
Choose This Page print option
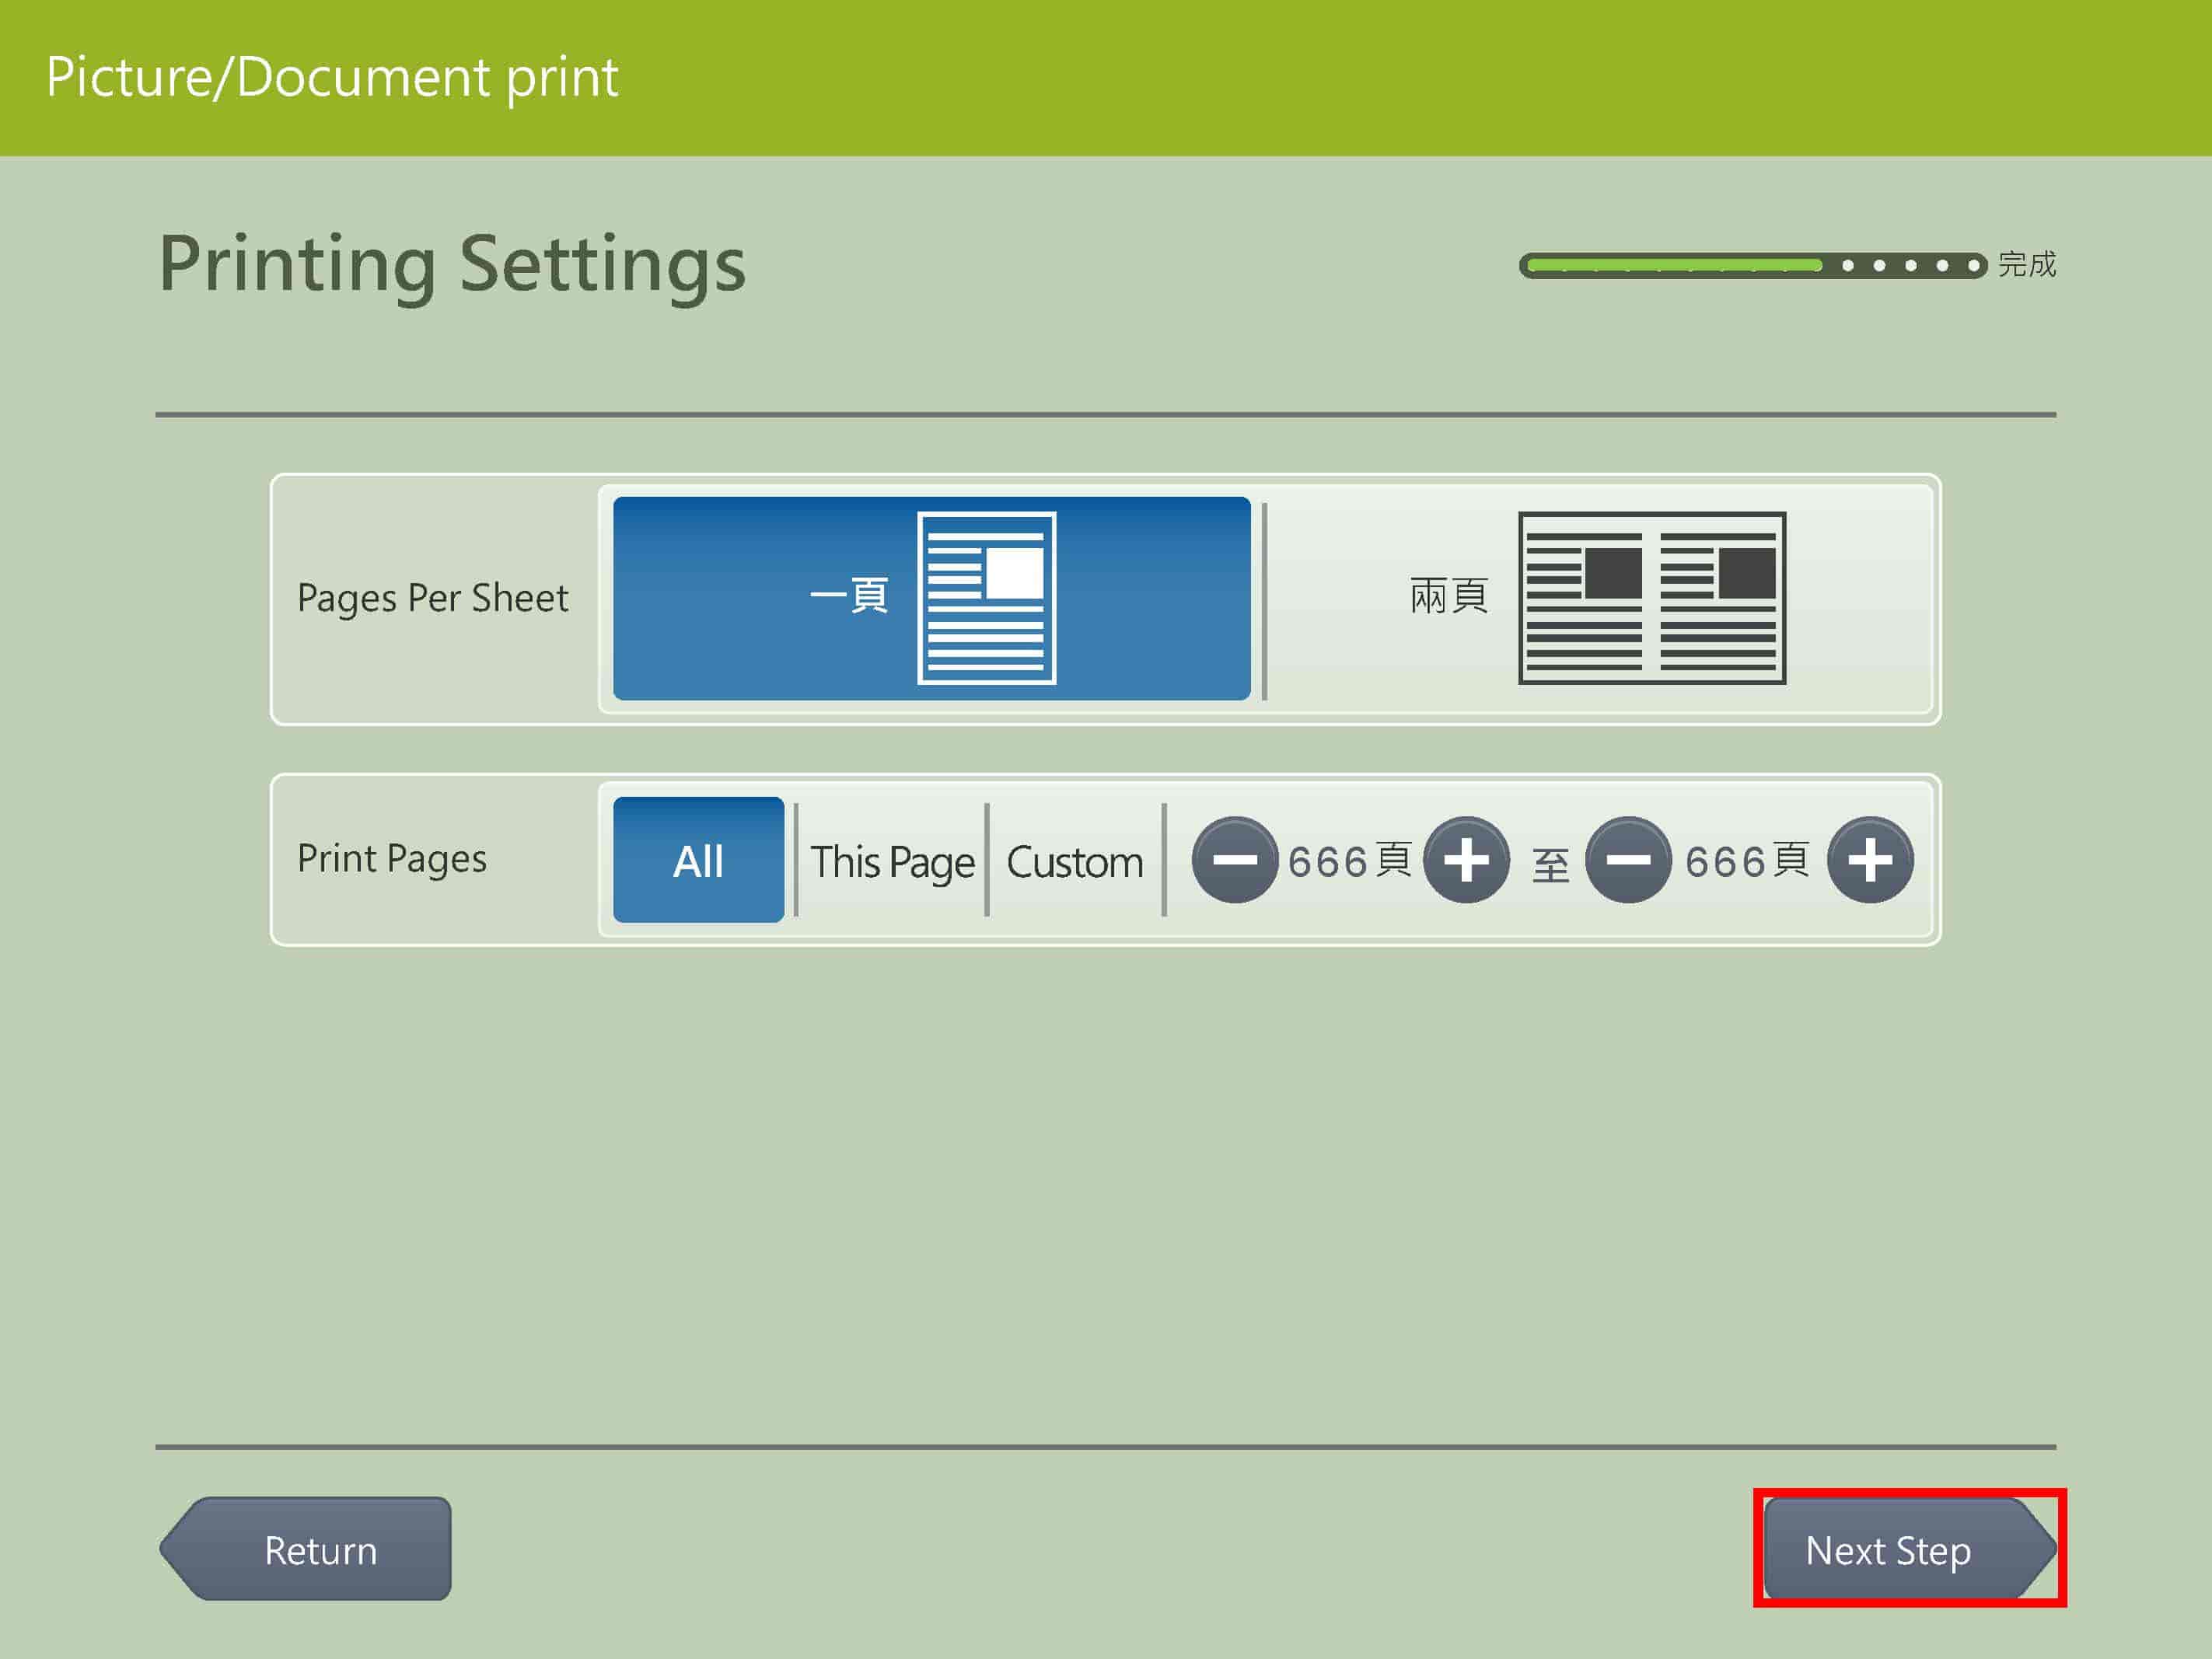[x=892, y=861]
